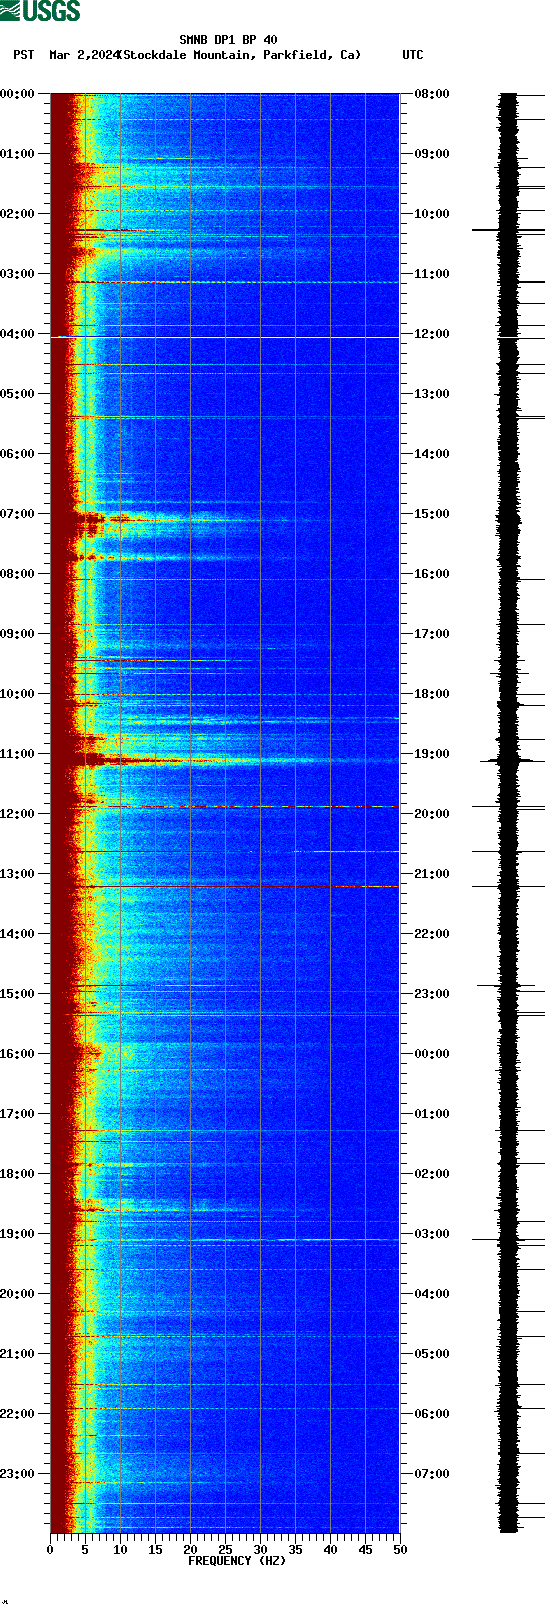The image size is (552, 1613).
Task: Click the 40 Hz frequency tick label
Action: (x=330, y=1550)
